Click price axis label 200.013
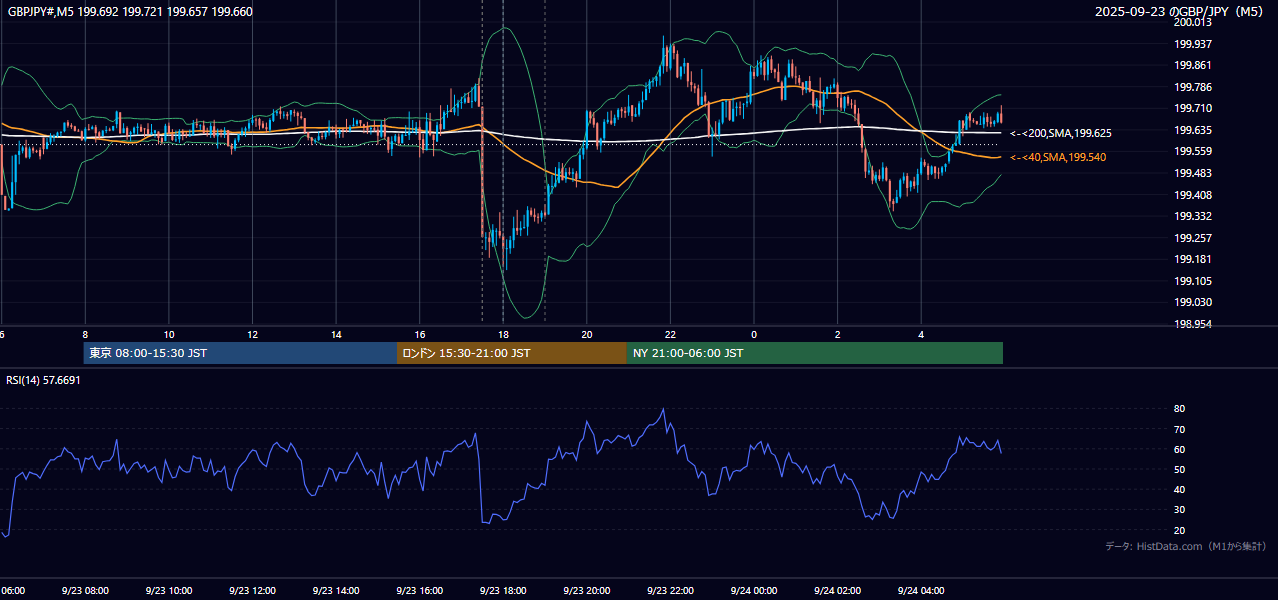1278x600 pixels. click(1193, 22)
